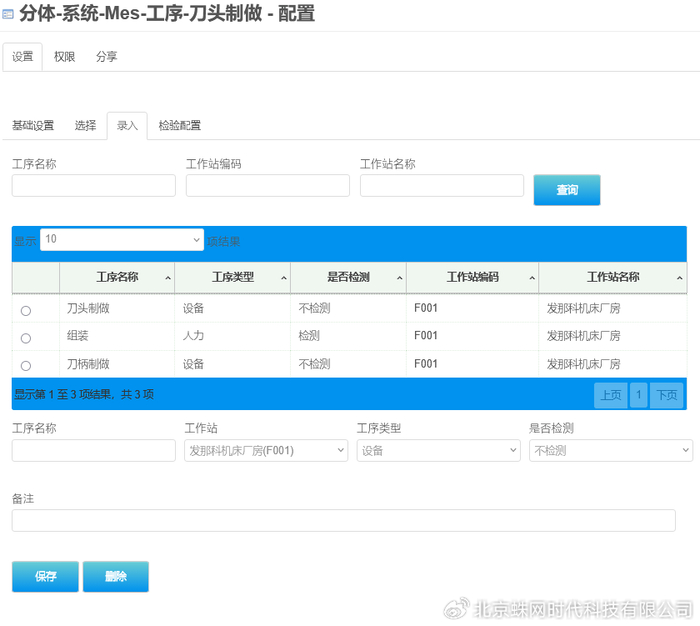Click the form icon beside the page title
Viewport: 700px width, 626px height.
coord(8,14)
